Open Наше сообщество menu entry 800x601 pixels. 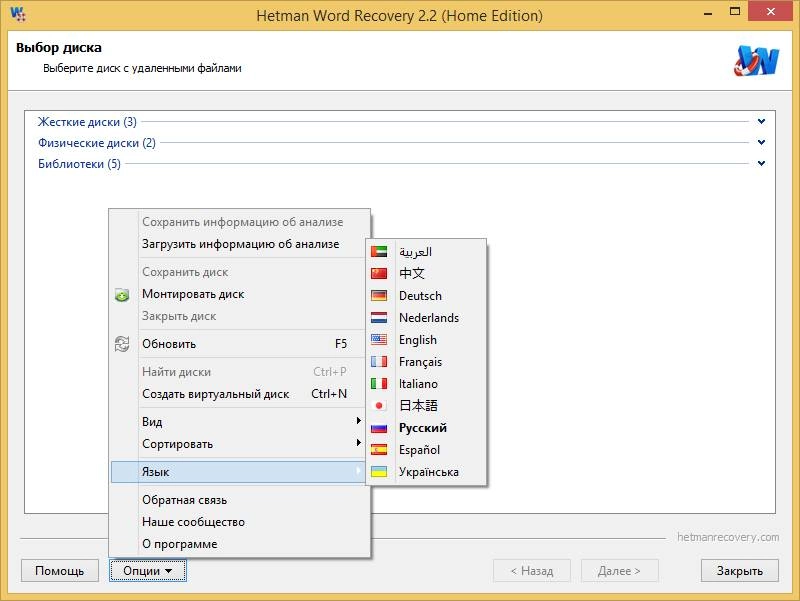click(238, 522)
